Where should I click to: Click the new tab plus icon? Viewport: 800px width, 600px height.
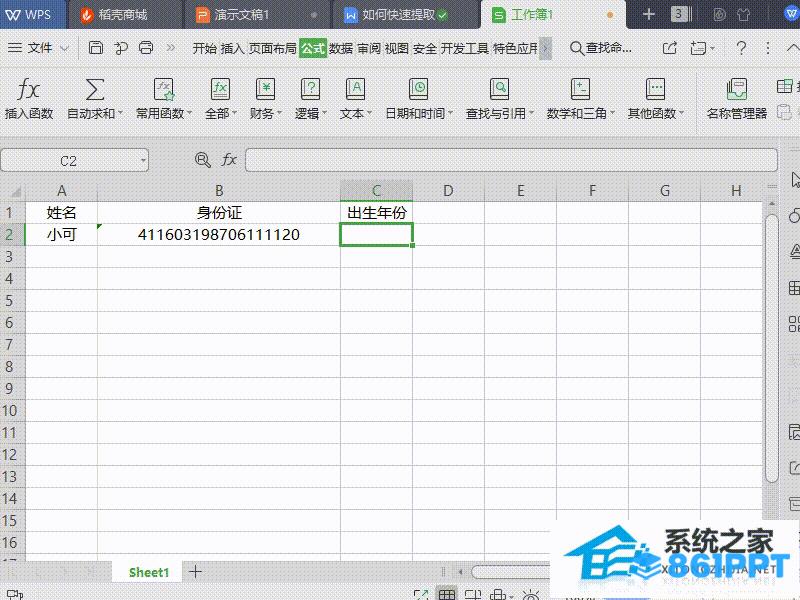(648, 14)
